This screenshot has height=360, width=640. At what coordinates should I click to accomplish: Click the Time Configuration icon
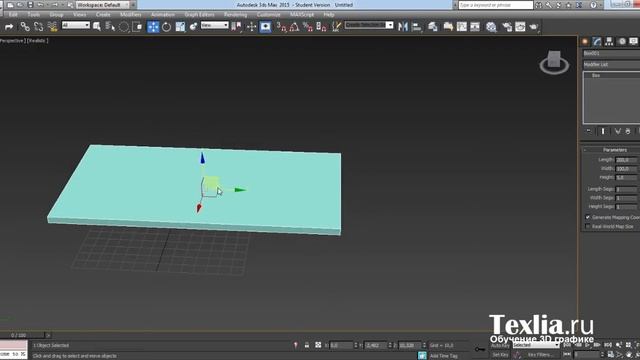coord(611,355)
